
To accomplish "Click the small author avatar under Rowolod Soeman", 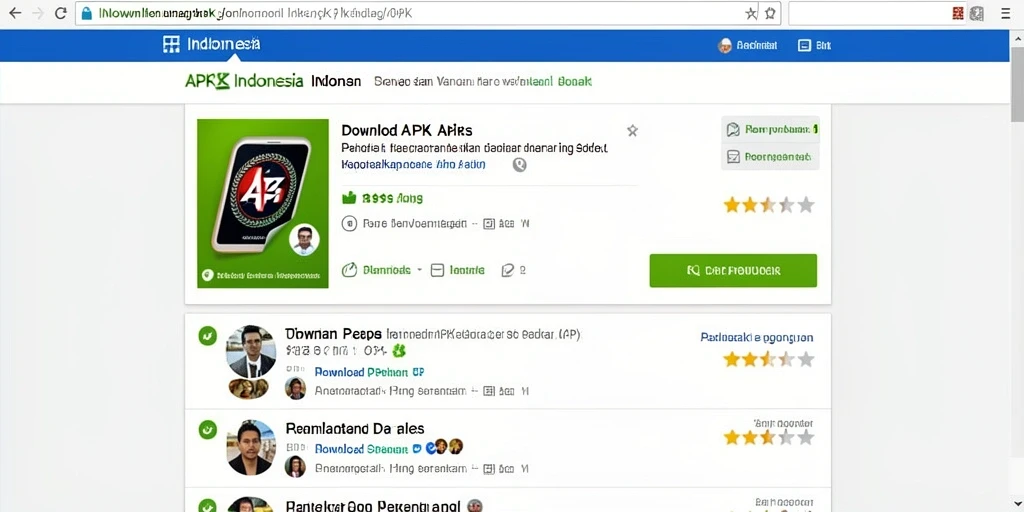I will click(295, 466).
